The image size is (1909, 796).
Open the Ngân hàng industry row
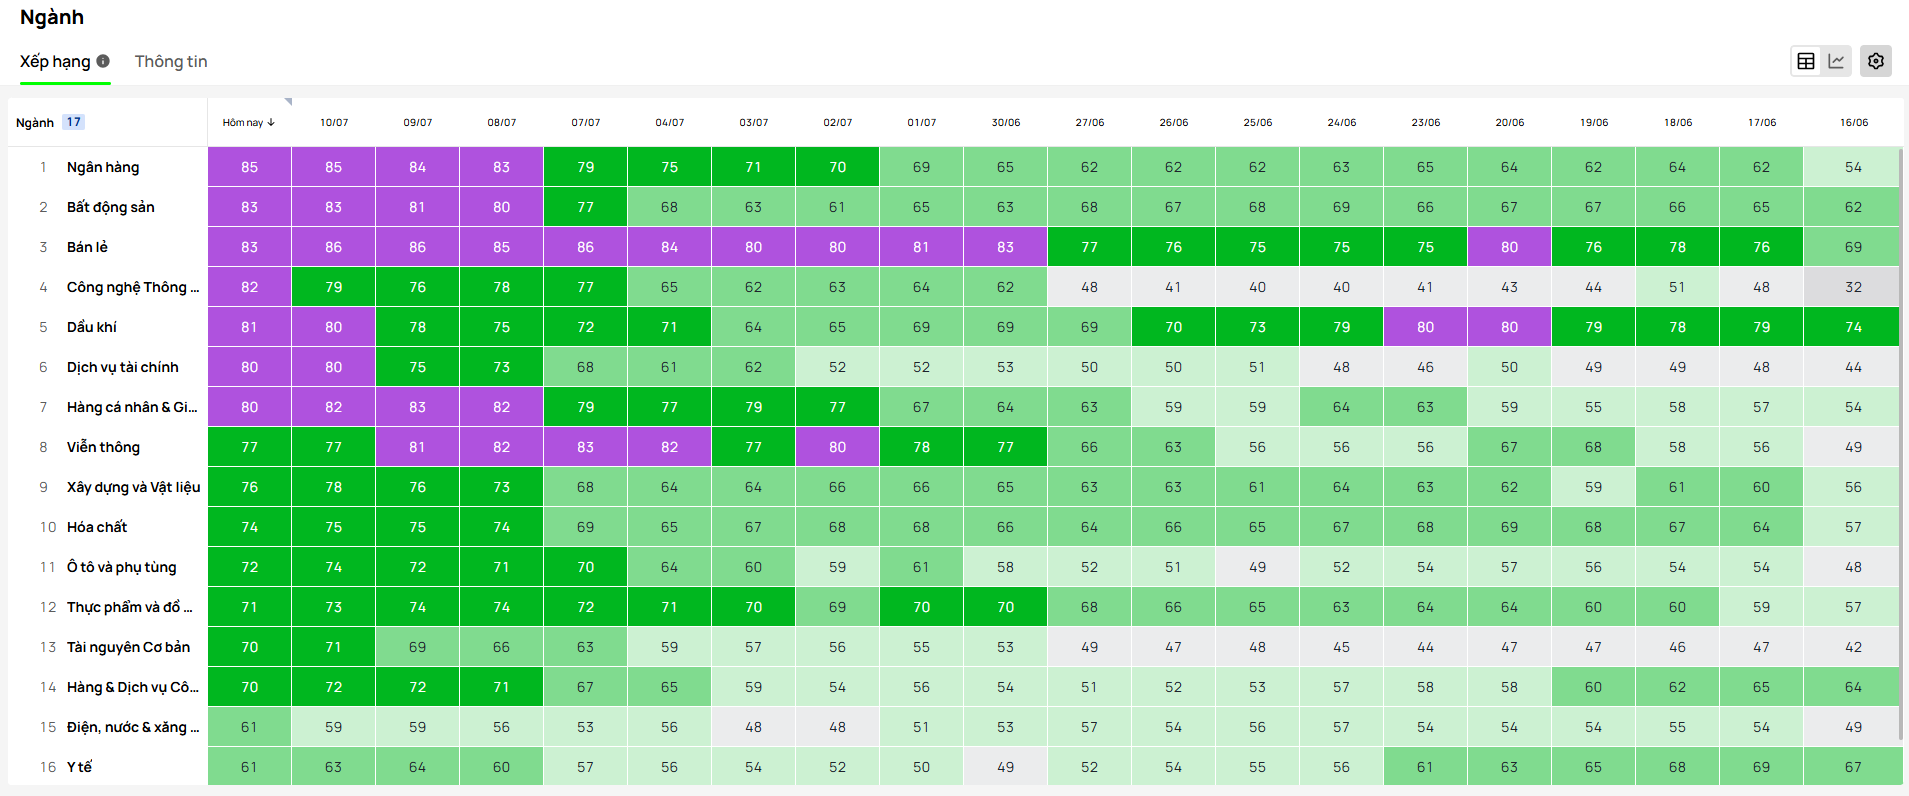point(103,167)
